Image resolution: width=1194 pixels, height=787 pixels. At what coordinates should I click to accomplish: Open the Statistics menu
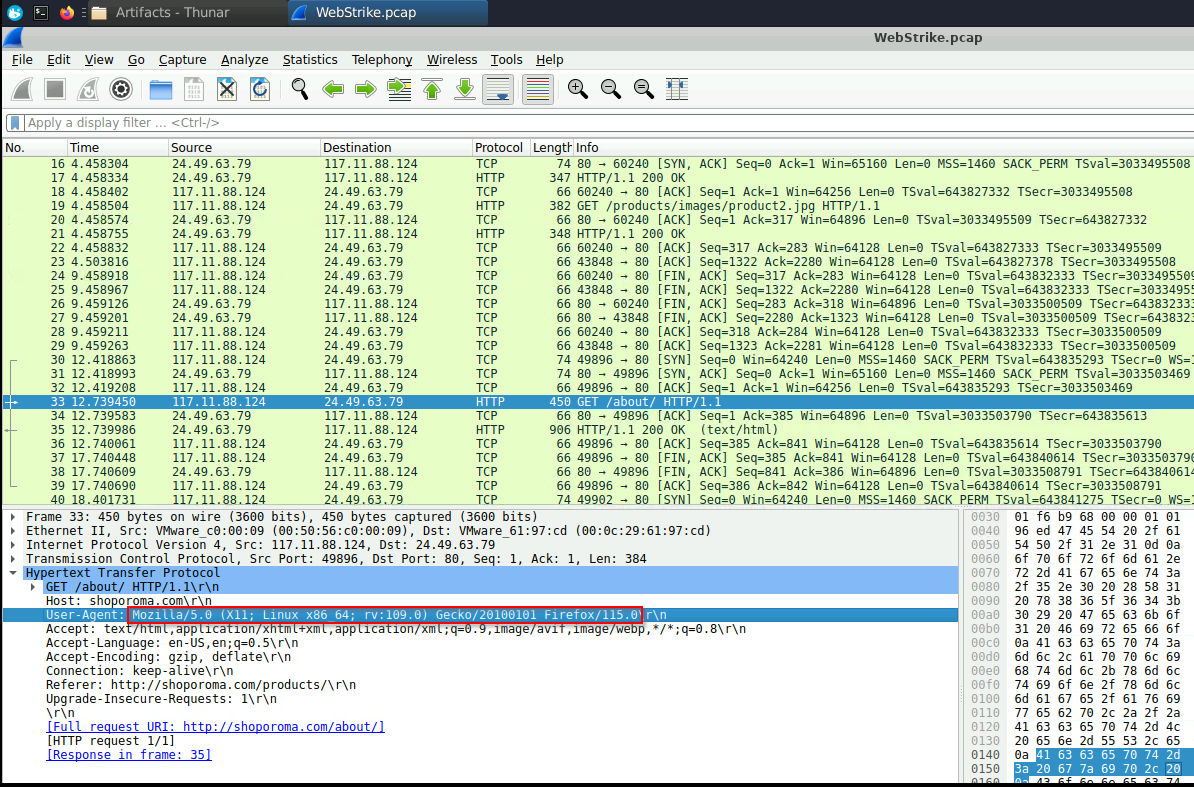click(310, 60)
